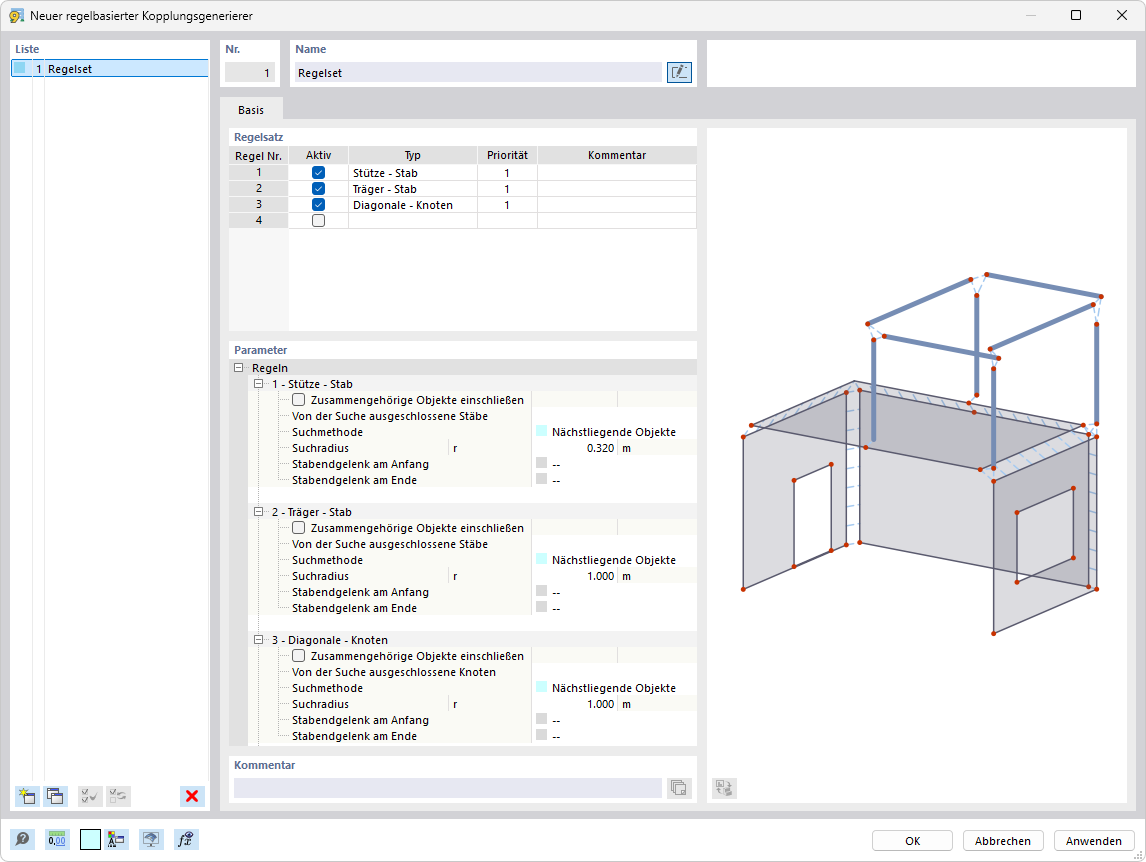Click Stabendgelenk am Anfang under 1 - Stütze - Stab
Image resolution: width=1146 pixels, height=862 pixels.
click(x=360, y=464)
